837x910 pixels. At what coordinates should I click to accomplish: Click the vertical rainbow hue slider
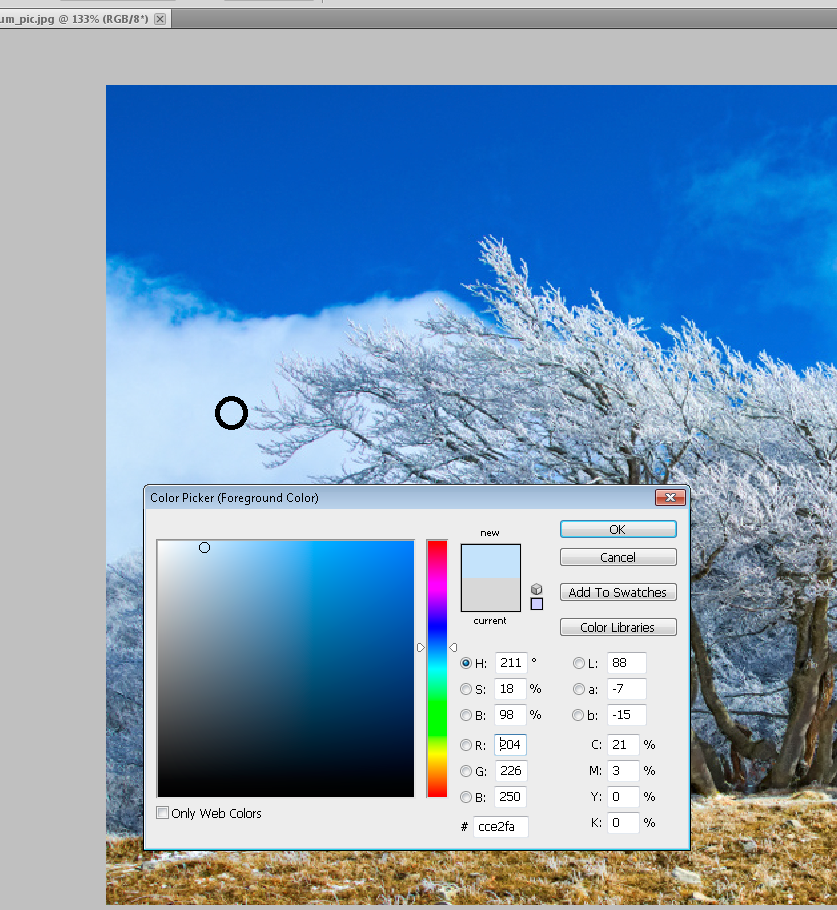coord(437,668)
